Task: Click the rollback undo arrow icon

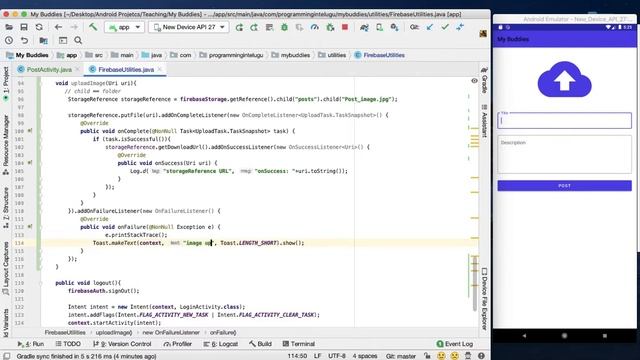Action: point(24,40)
